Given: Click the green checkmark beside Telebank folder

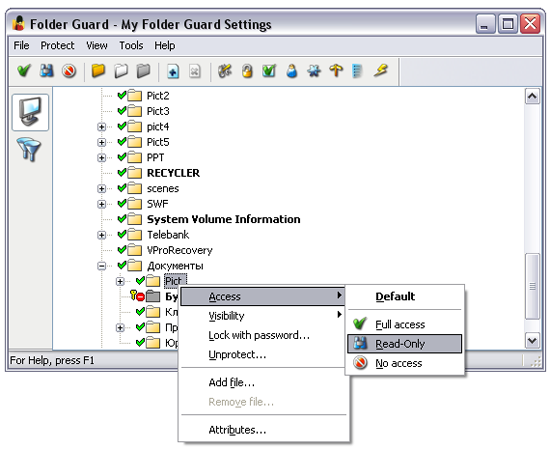Looking at the screenshot, I should (x=122, y=234).
